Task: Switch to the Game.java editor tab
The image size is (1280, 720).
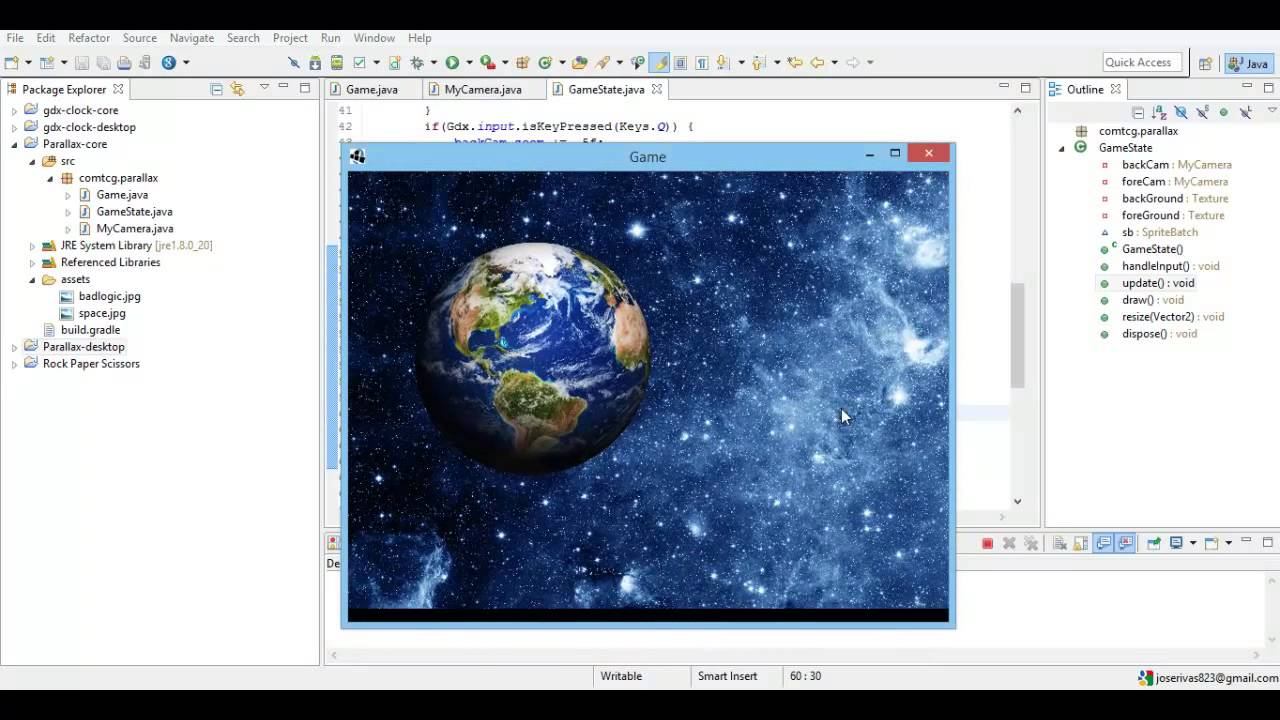Action: click(372, 89)
